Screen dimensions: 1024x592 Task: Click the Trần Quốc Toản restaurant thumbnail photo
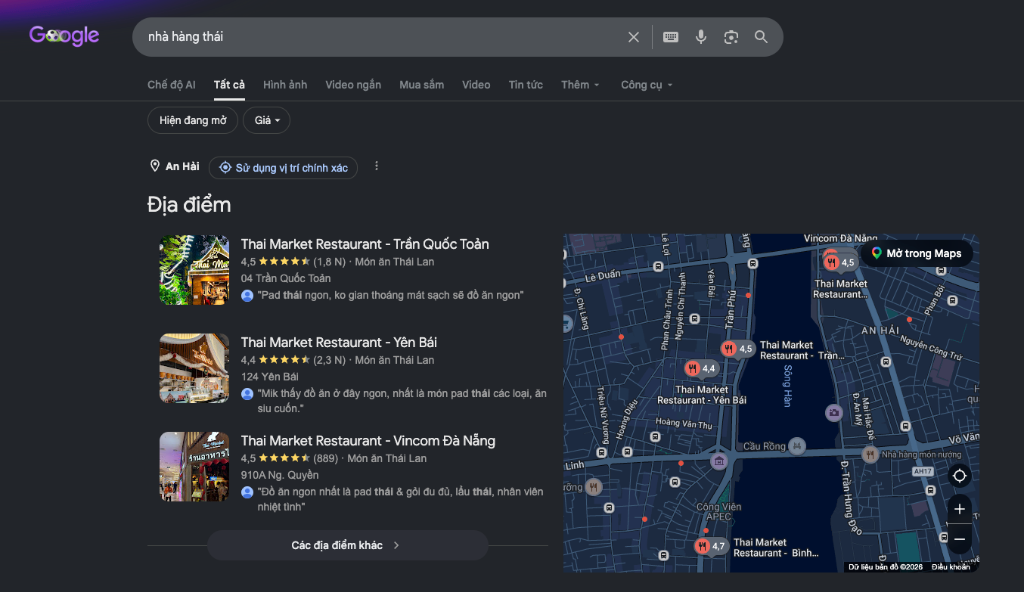coord(195,270)
